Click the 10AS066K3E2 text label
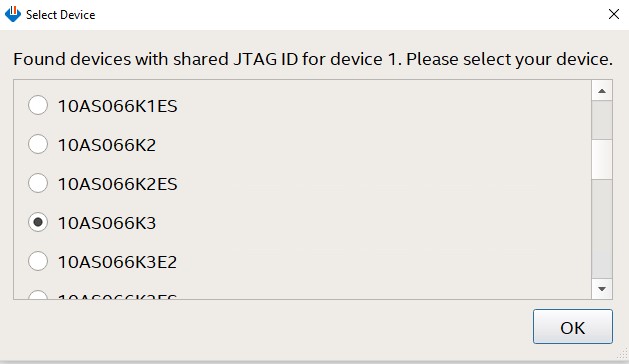Viewport: 629px width, 364px height. pos(118,262)
